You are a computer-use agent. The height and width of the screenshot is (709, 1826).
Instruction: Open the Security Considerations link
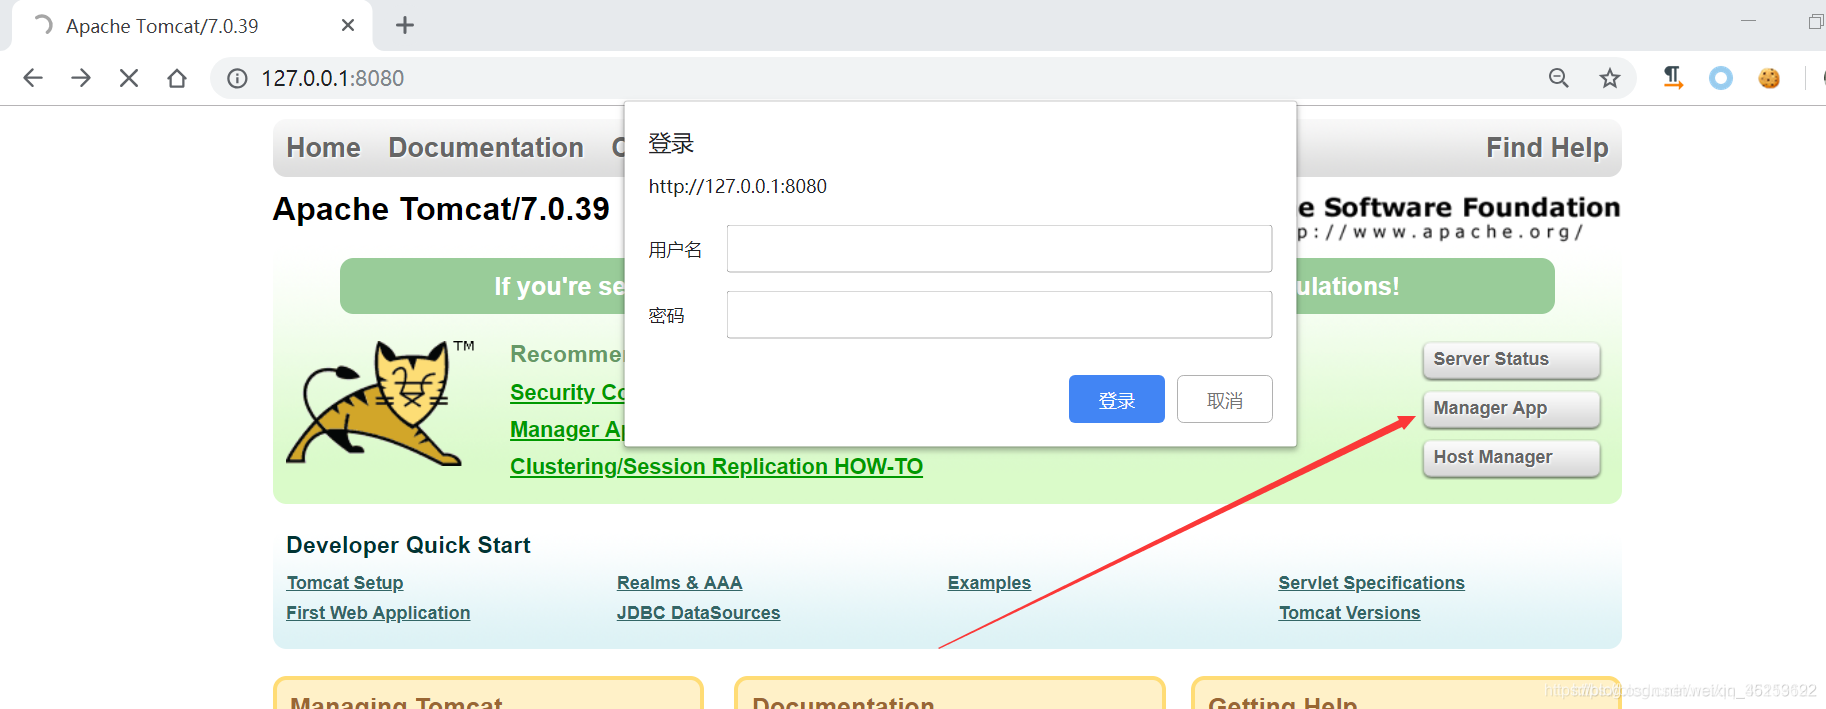[567, 393]
